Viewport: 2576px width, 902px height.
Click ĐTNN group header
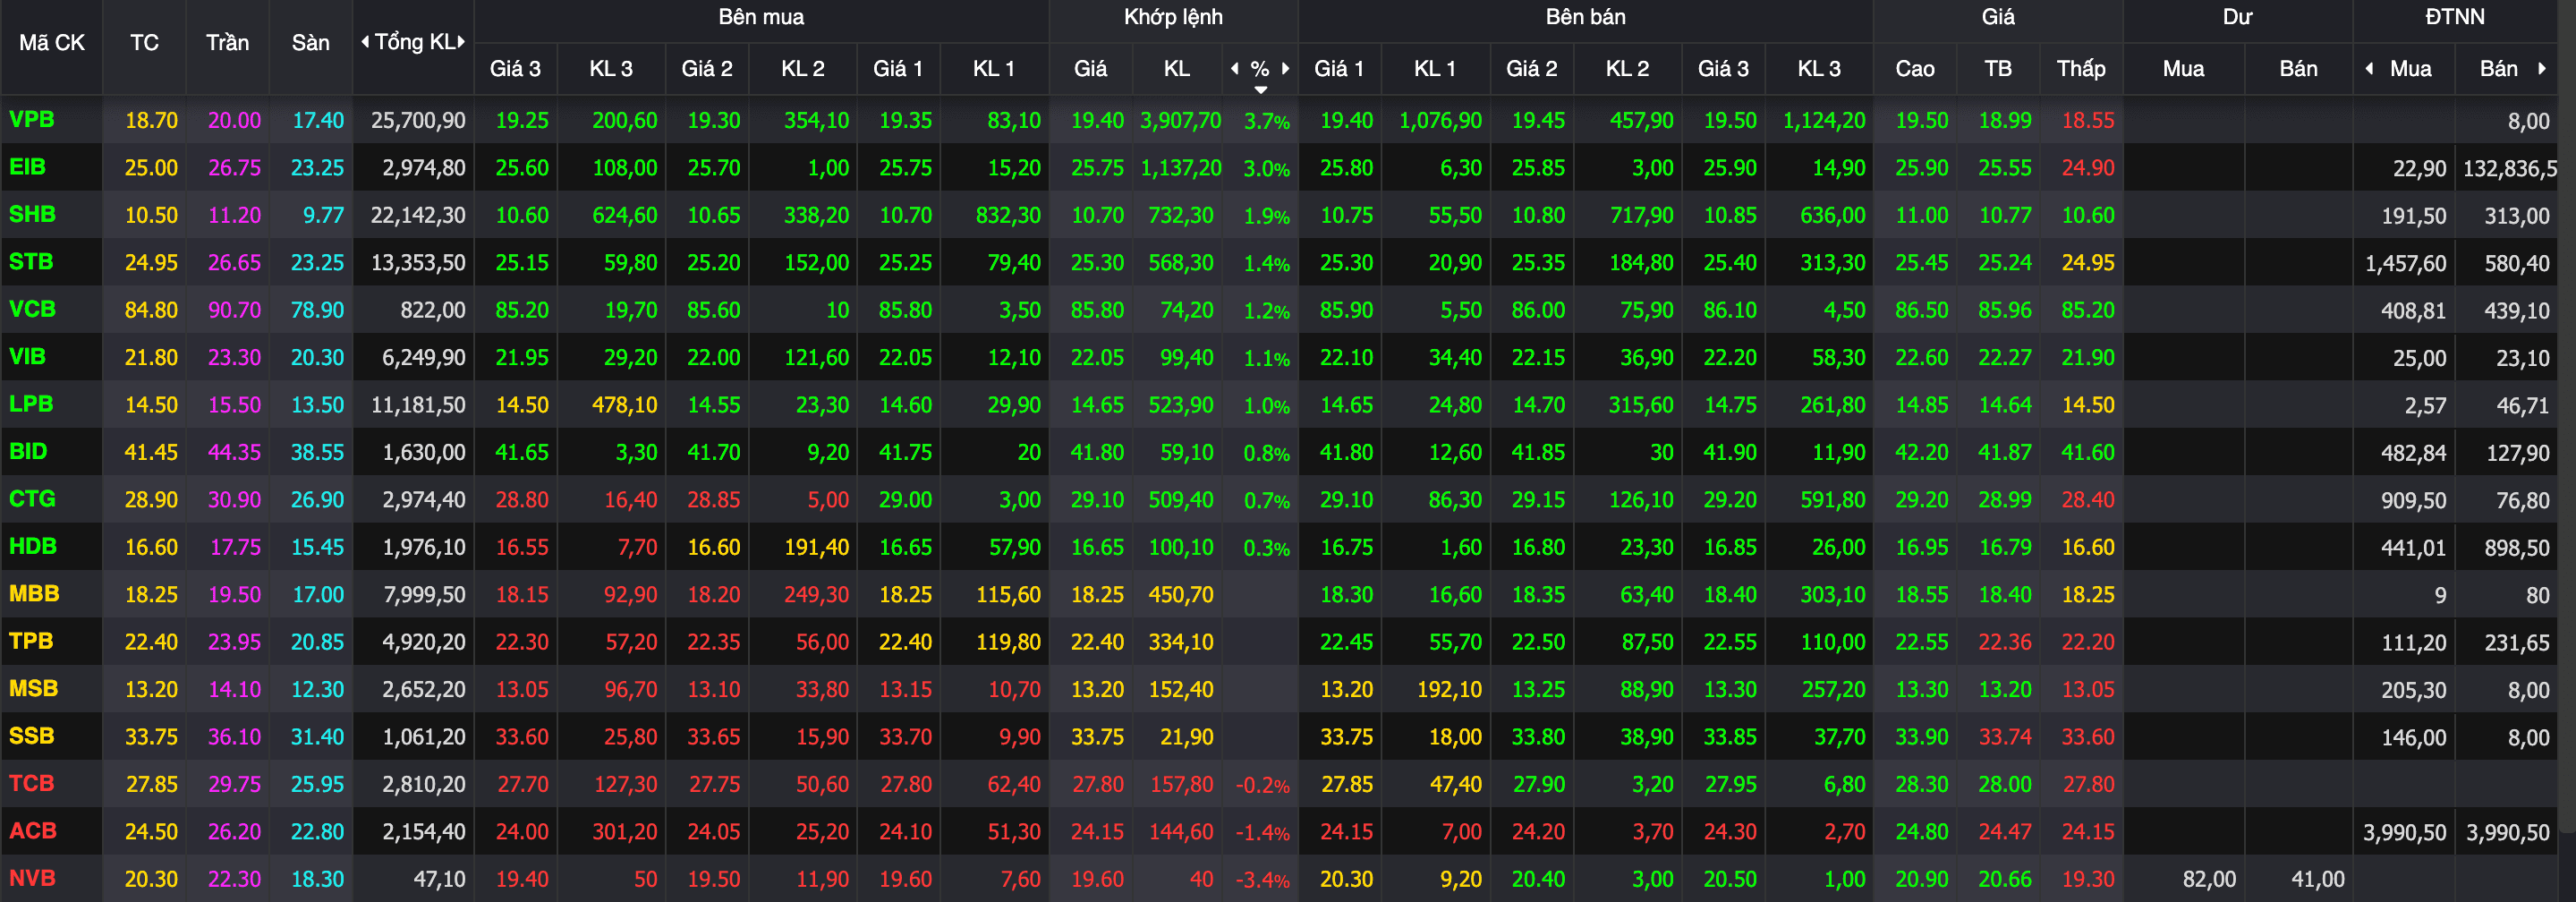[2454, 17]
